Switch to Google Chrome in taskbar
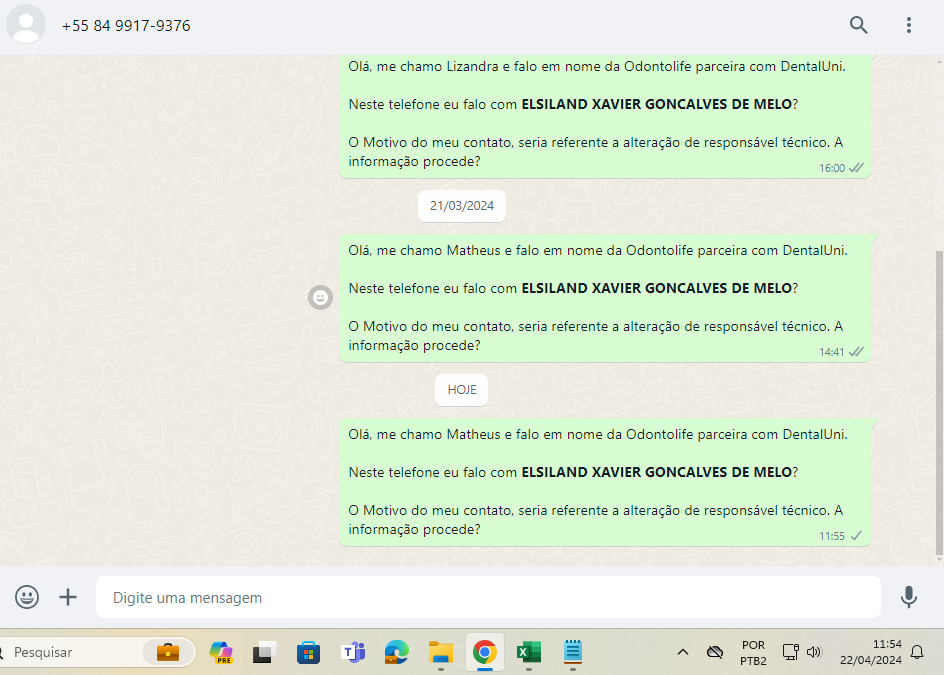Image resolution: width=944 pixels, height=675 pixels. tap(485, 652)
